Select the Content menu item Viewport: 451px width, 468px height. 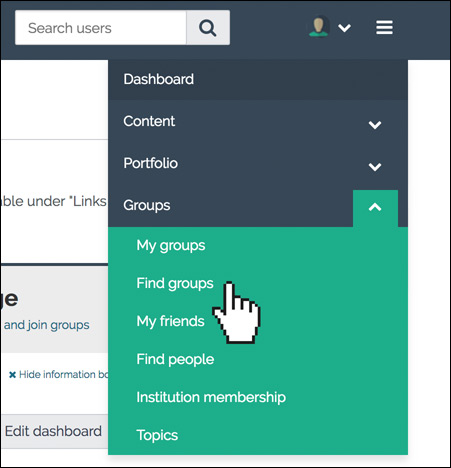[x=149, y=121]
